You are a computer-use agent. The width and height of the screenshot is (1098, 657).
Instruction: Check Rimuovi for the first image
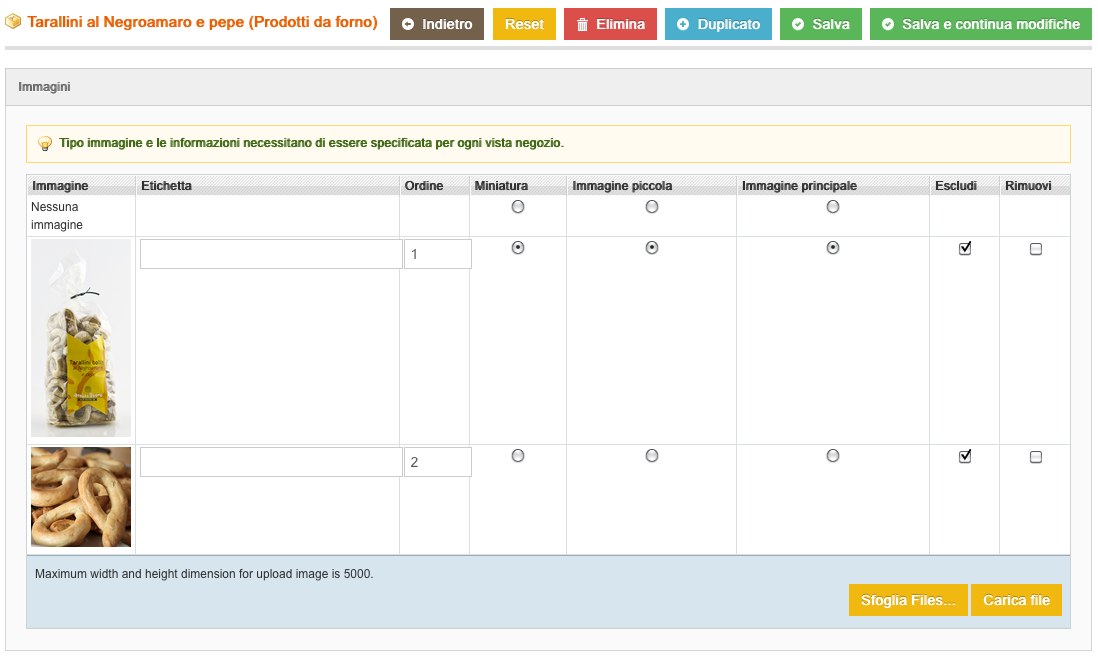tap(1036, 249)
